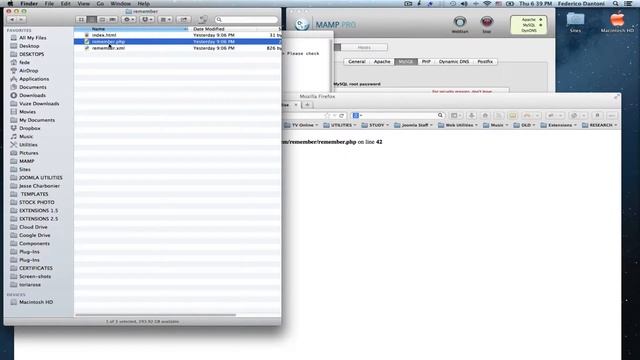Screen dimensions: 640x360
Task: Click the Firefox search magnifier icon
Action: 440,116
